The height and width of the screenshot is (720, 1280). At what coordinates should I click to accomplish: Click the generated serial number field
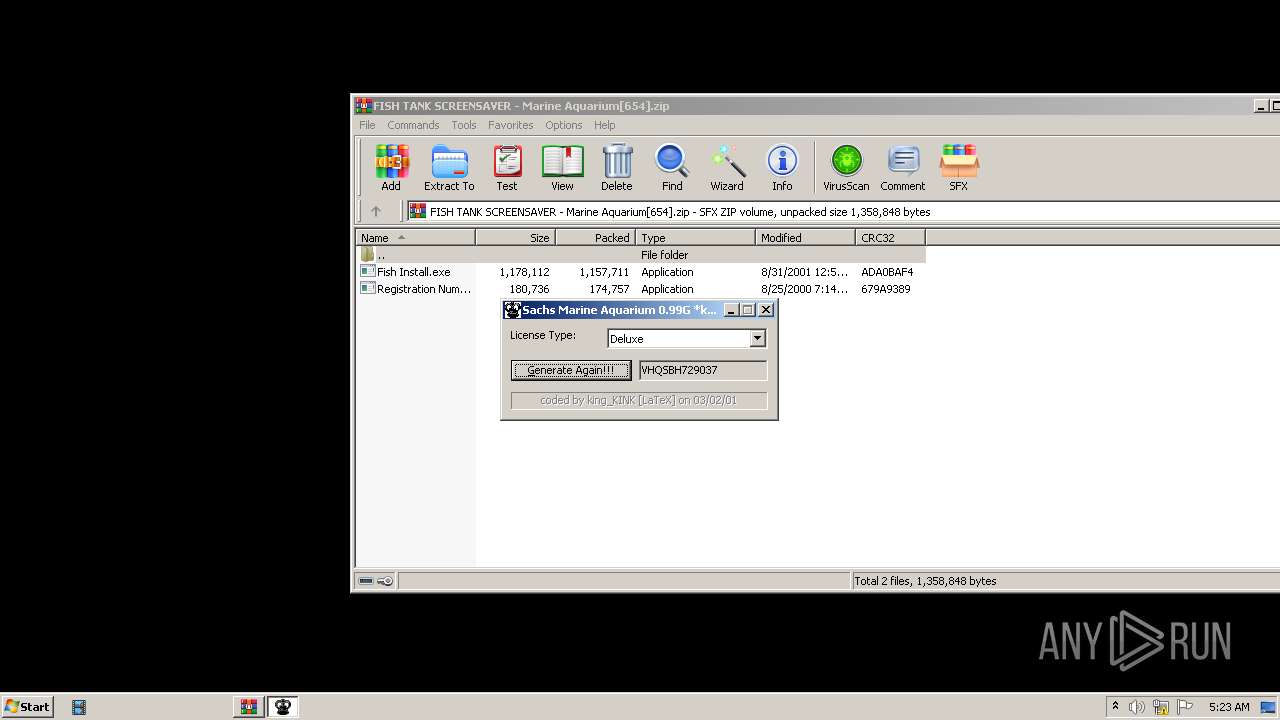point(703,370)
